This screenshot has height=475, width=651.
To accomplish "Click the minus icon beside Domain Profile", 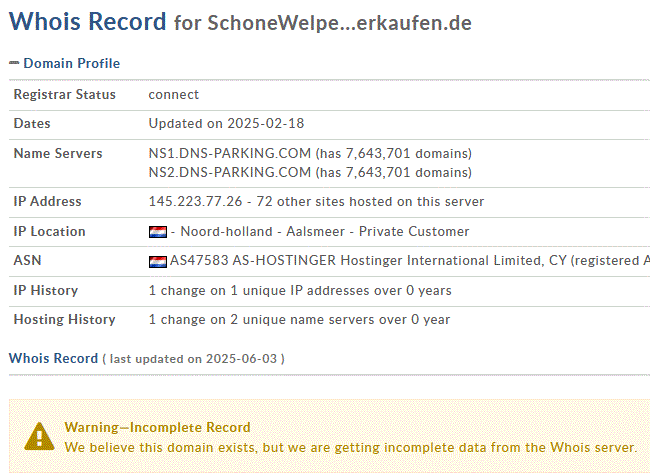I will tap(14, 63).
